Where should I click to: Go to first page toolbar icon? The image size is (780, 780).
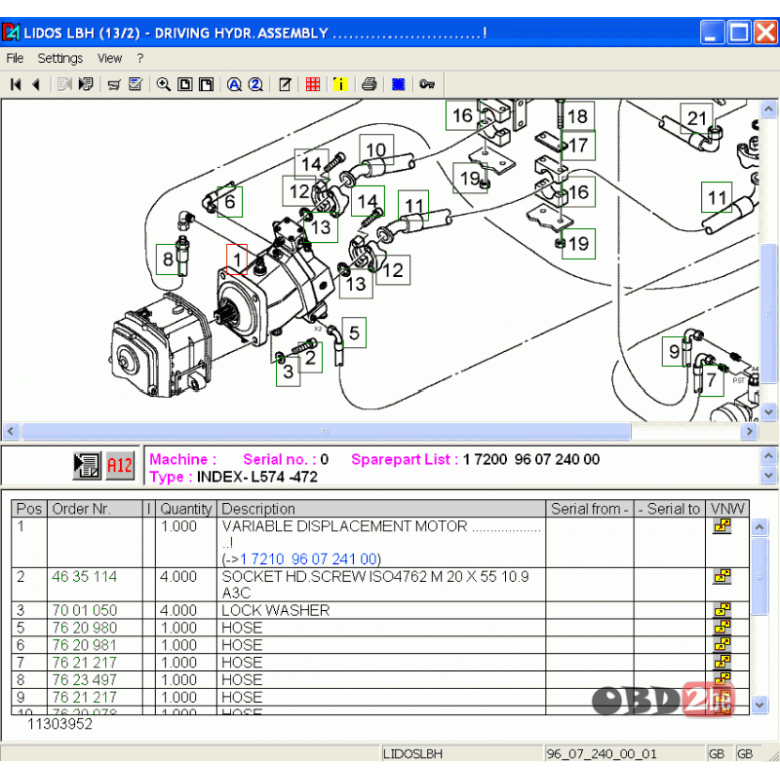point(16,85)
